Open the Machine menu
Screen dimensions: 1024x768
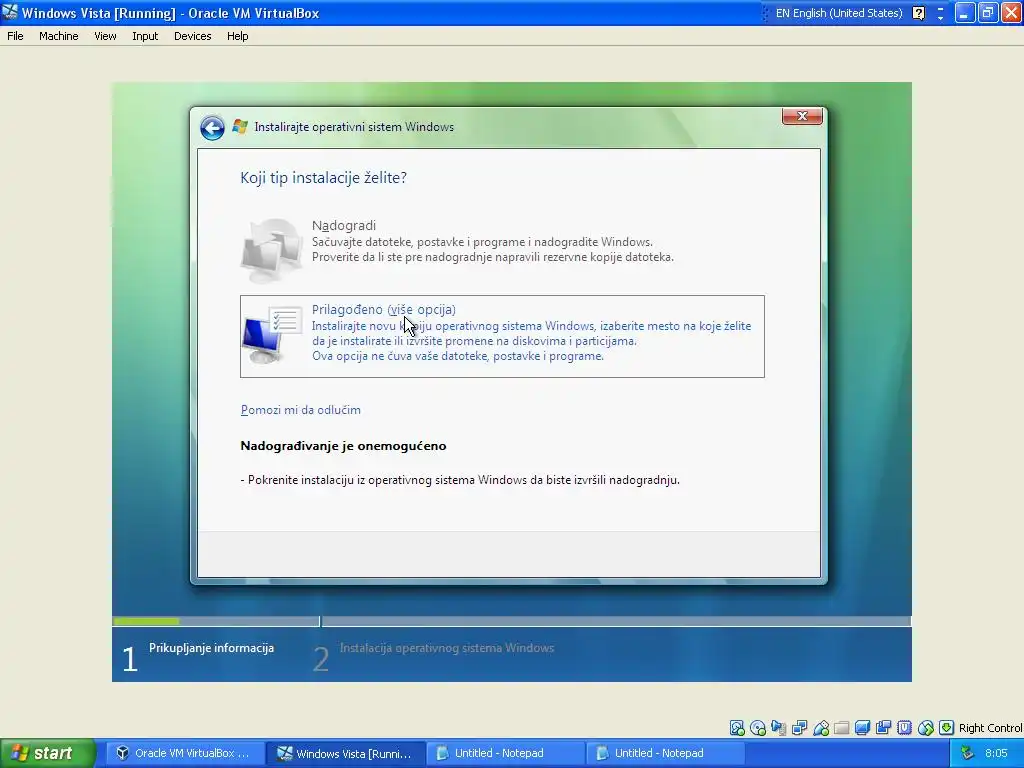click(59, 36)
